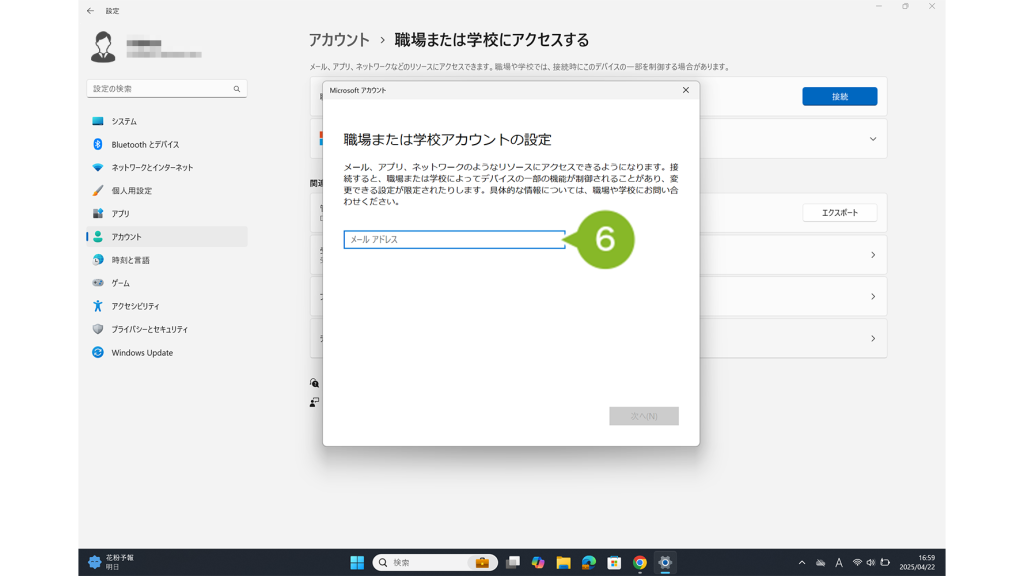Open the right chevron row under エクスポート
Viewport: 1024px width, 576px height.
click(x=872, y=255)
